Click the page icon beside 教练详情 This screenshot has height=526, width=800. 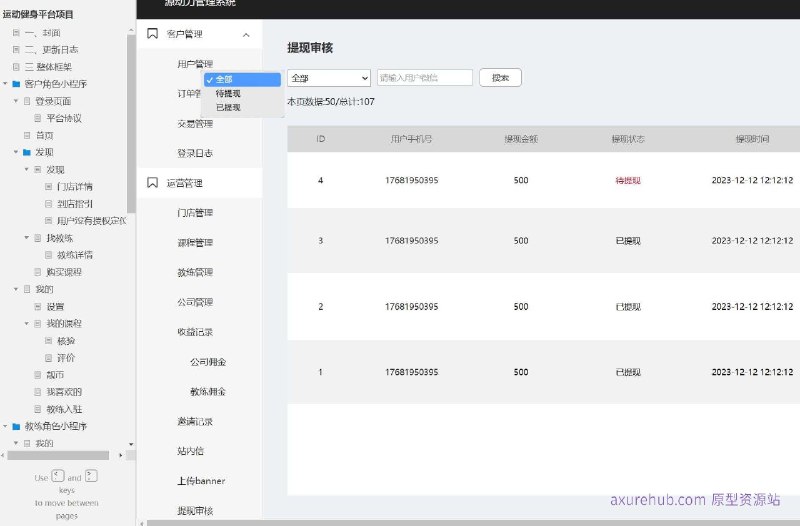[x=48, y=255]
